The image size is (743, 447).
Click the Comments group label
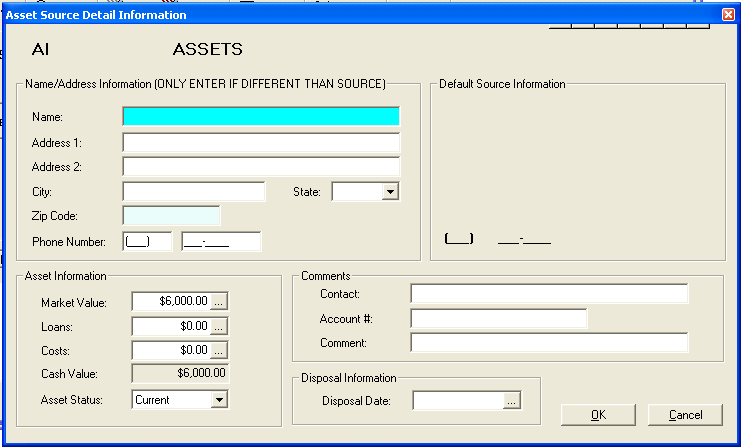pos(326,276)
